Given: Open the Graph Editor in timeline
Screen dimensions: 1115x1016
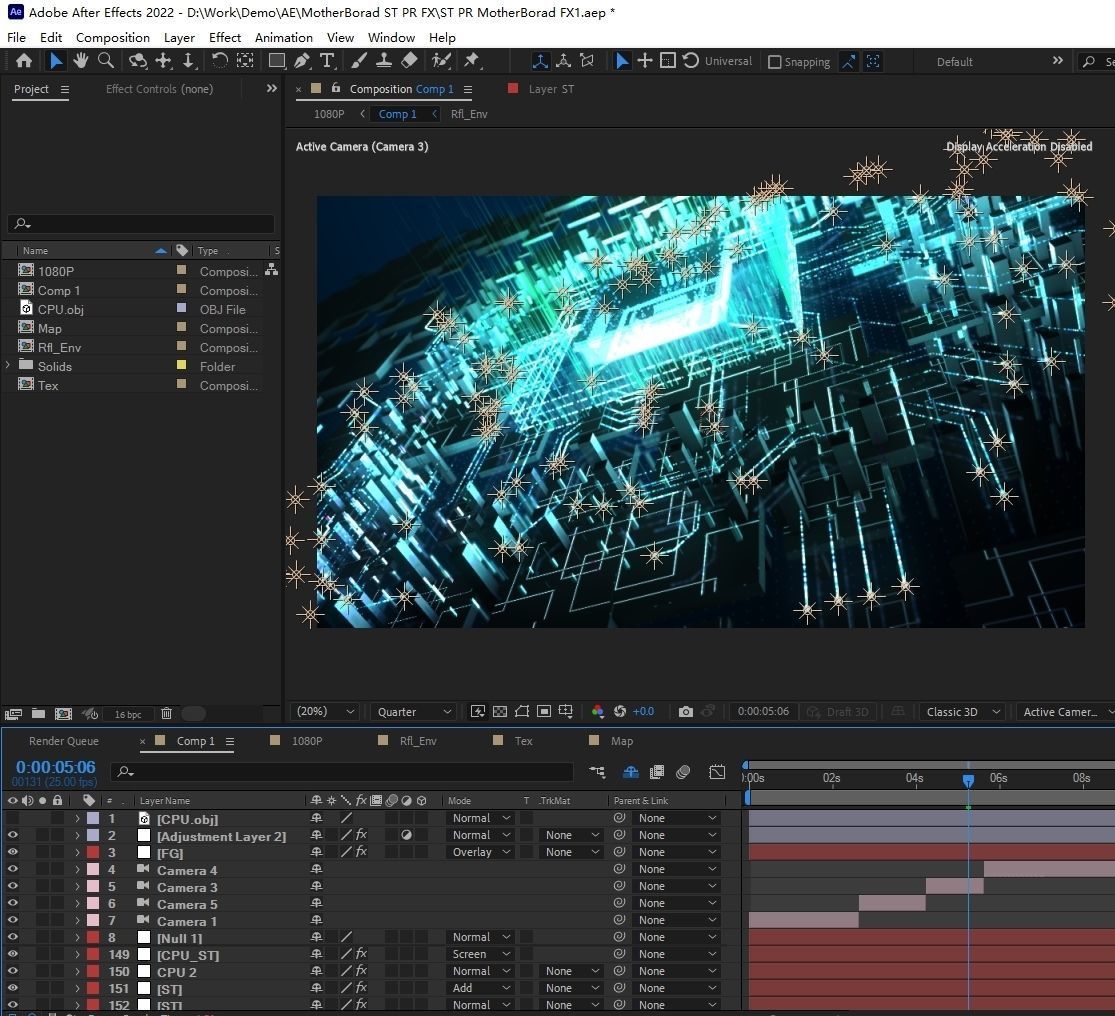Looking at the screenshot, I should (x=717, y=772).
